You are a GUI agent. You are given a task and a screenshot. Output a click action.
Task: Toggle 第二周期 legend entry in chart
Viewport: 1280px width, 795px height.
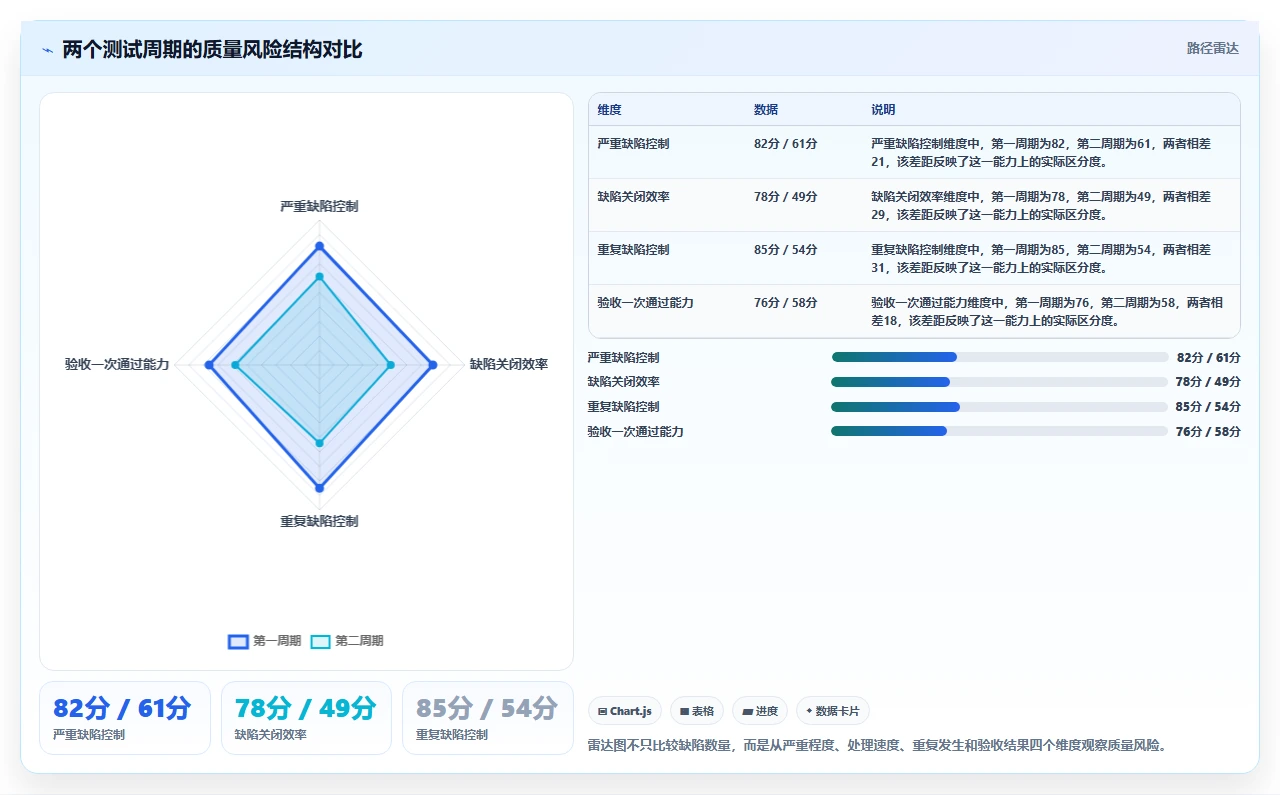click(x=347, y=641)
